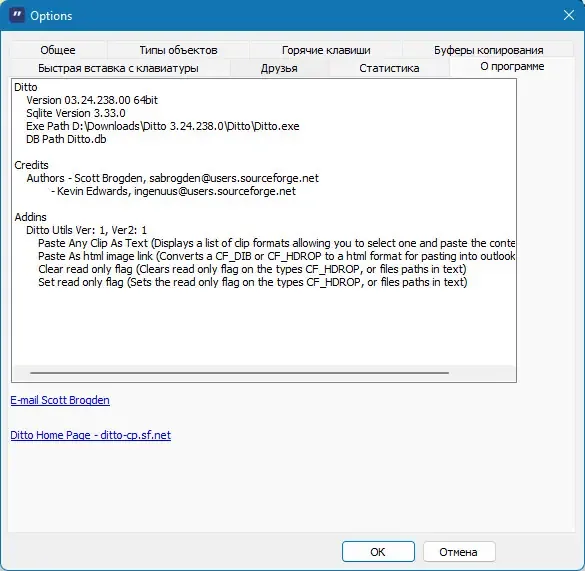585x571 pixels.
Task: Click the Credits heading text
Action: click(x=31, y=165)
